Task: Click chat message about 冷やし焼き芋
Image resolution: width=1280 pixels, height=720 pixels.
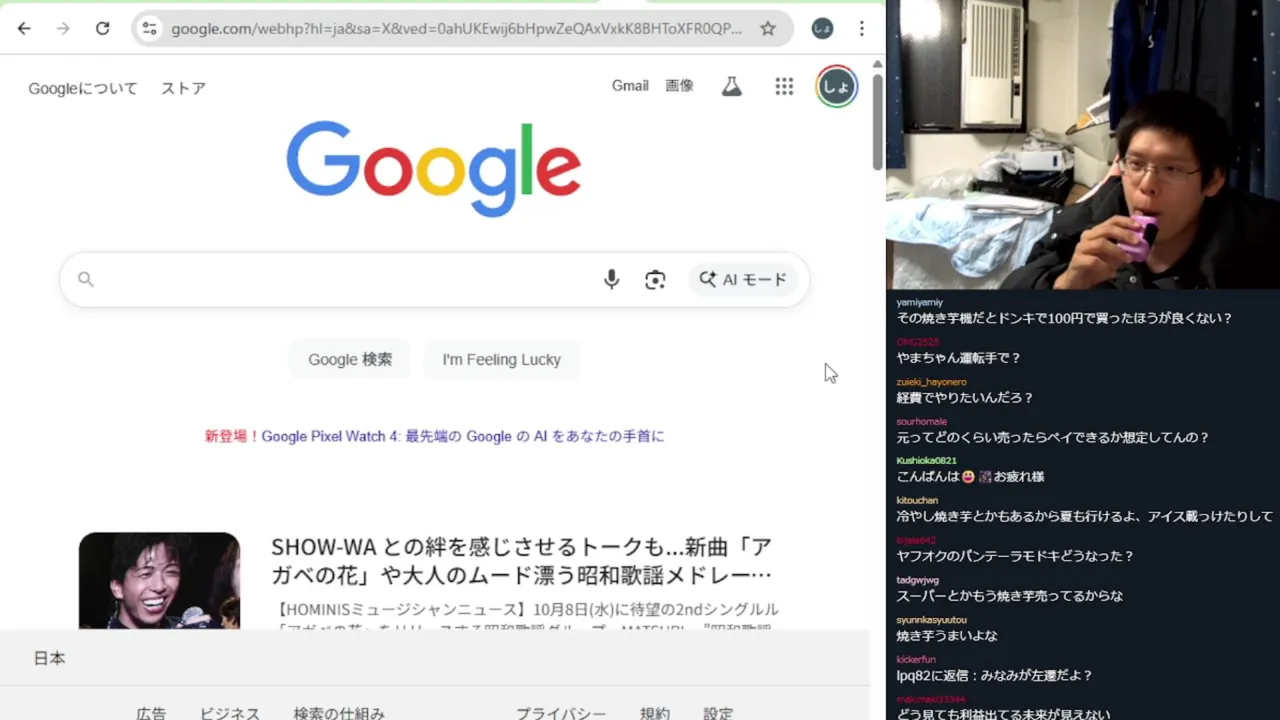Action: click(1084, 516)
